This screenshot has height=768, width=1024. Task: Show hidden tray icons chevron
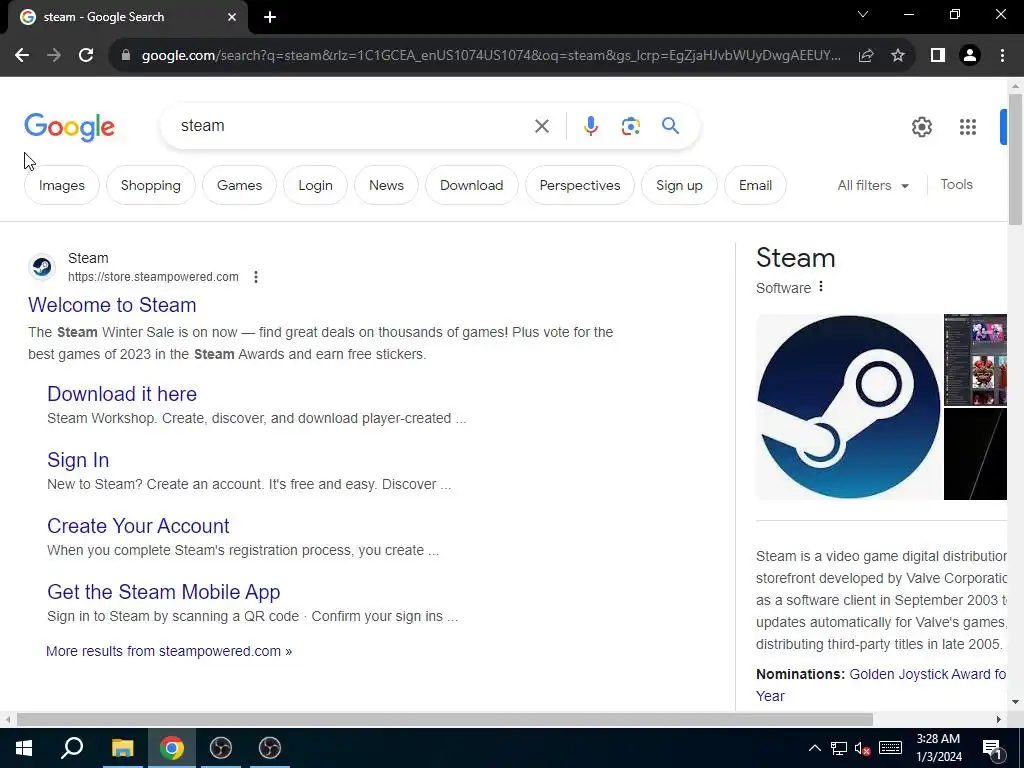coord(815,748)
